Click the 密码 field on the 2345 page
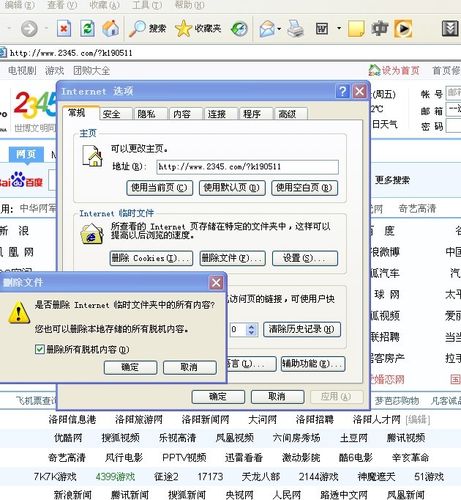 point(454,126)
